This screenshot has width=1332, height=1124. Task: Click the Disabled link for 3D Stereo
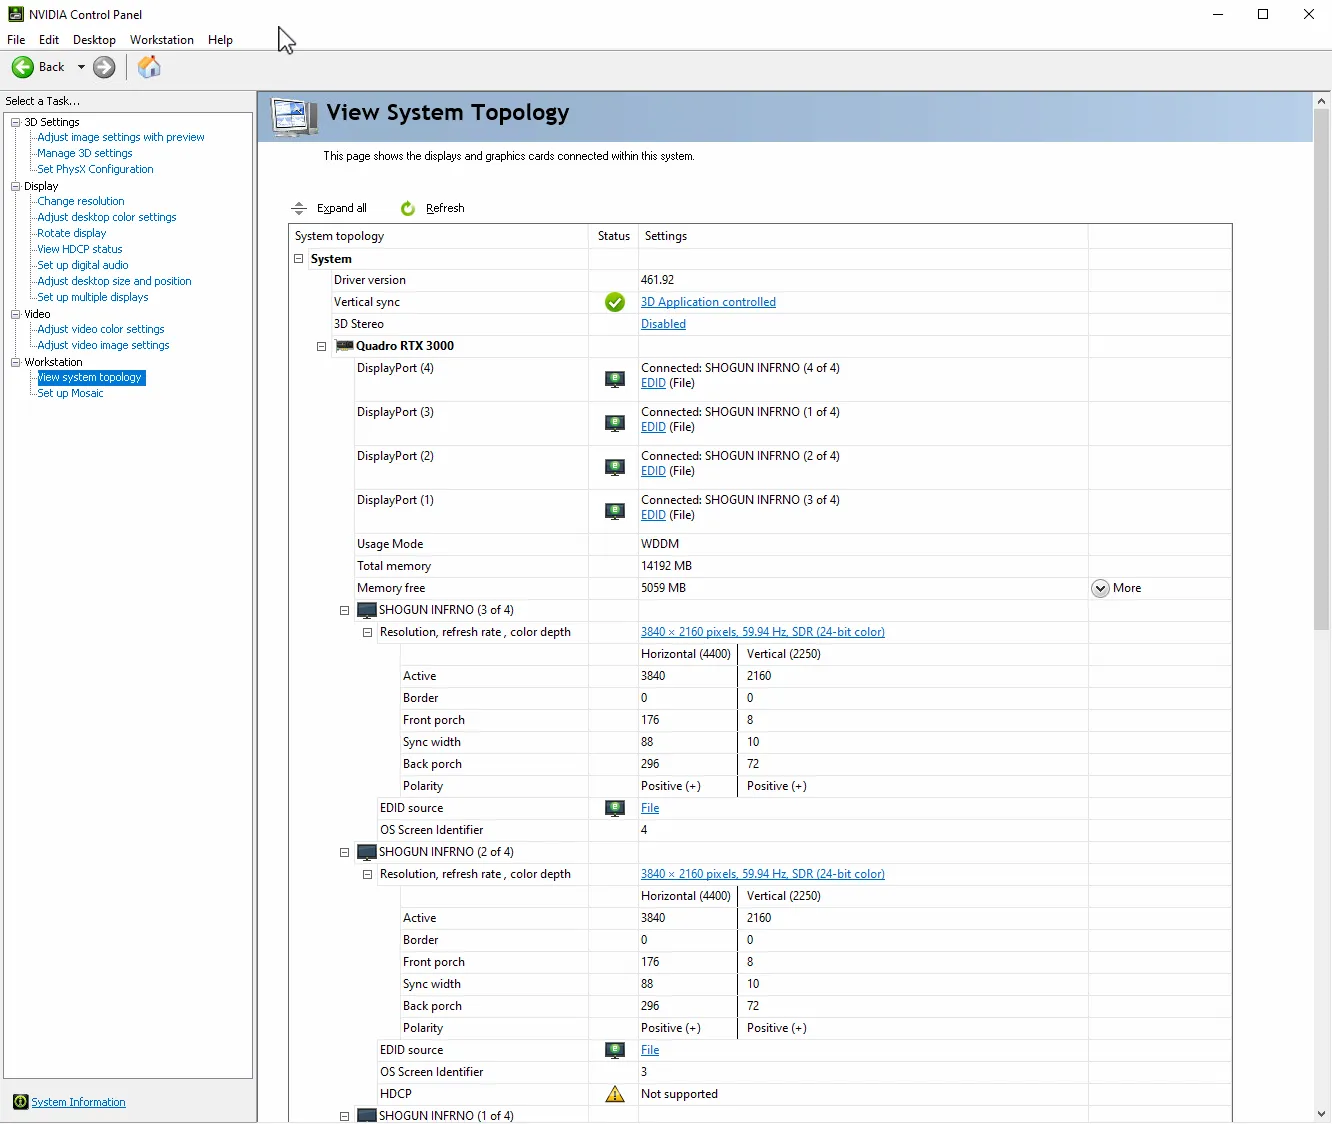click(x=663, y=324)
